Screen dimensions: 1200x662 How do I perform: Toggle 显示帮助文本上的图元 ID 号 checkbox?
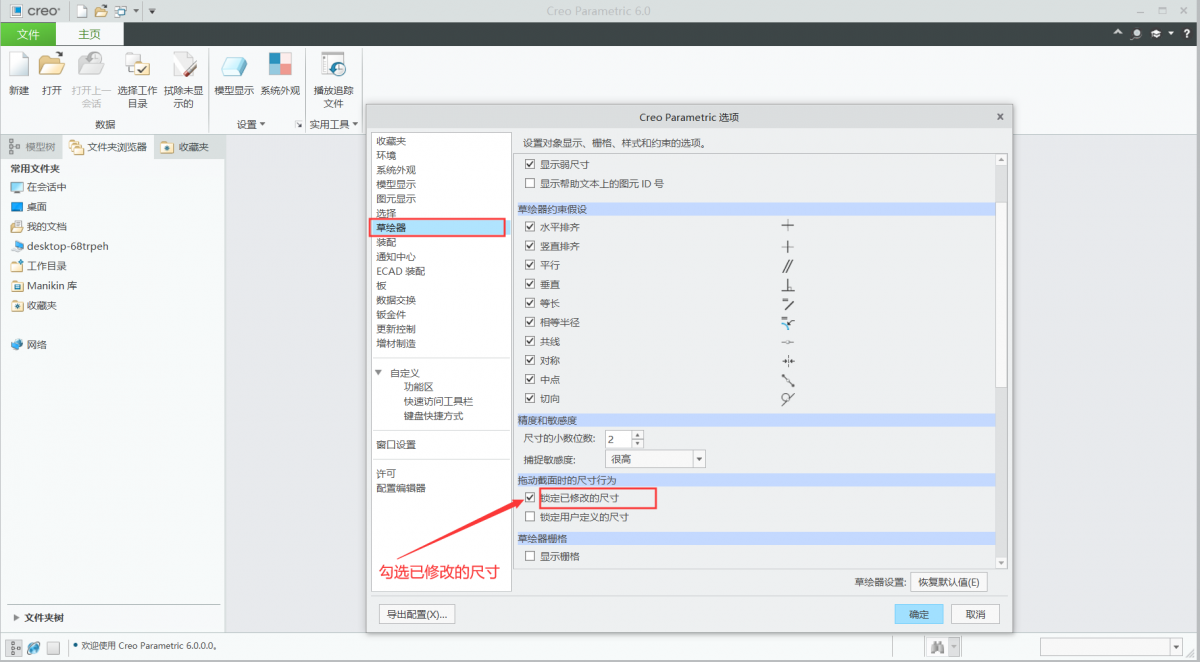(x=530, y=184)
